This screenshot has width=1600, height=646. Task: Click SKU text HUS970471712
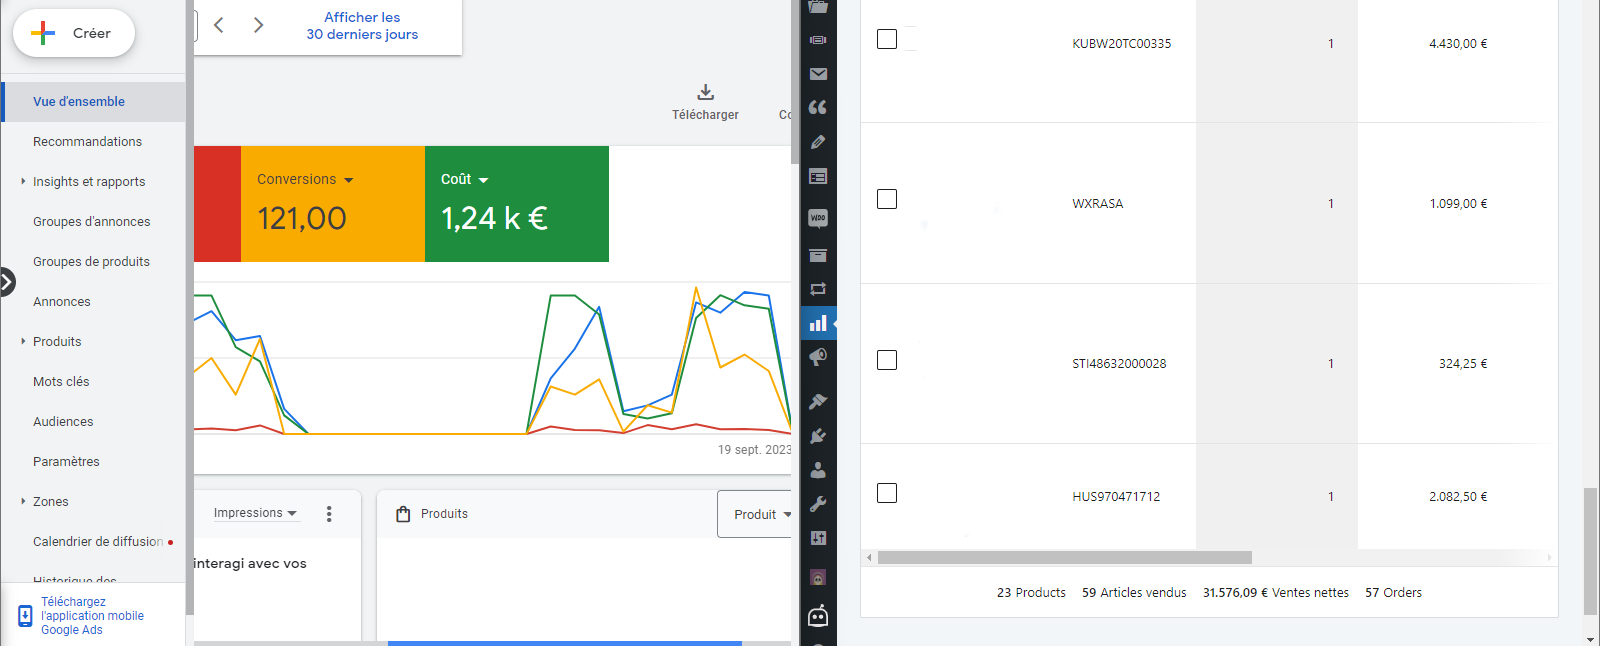pyautogui.click(x=1116, y=497)
